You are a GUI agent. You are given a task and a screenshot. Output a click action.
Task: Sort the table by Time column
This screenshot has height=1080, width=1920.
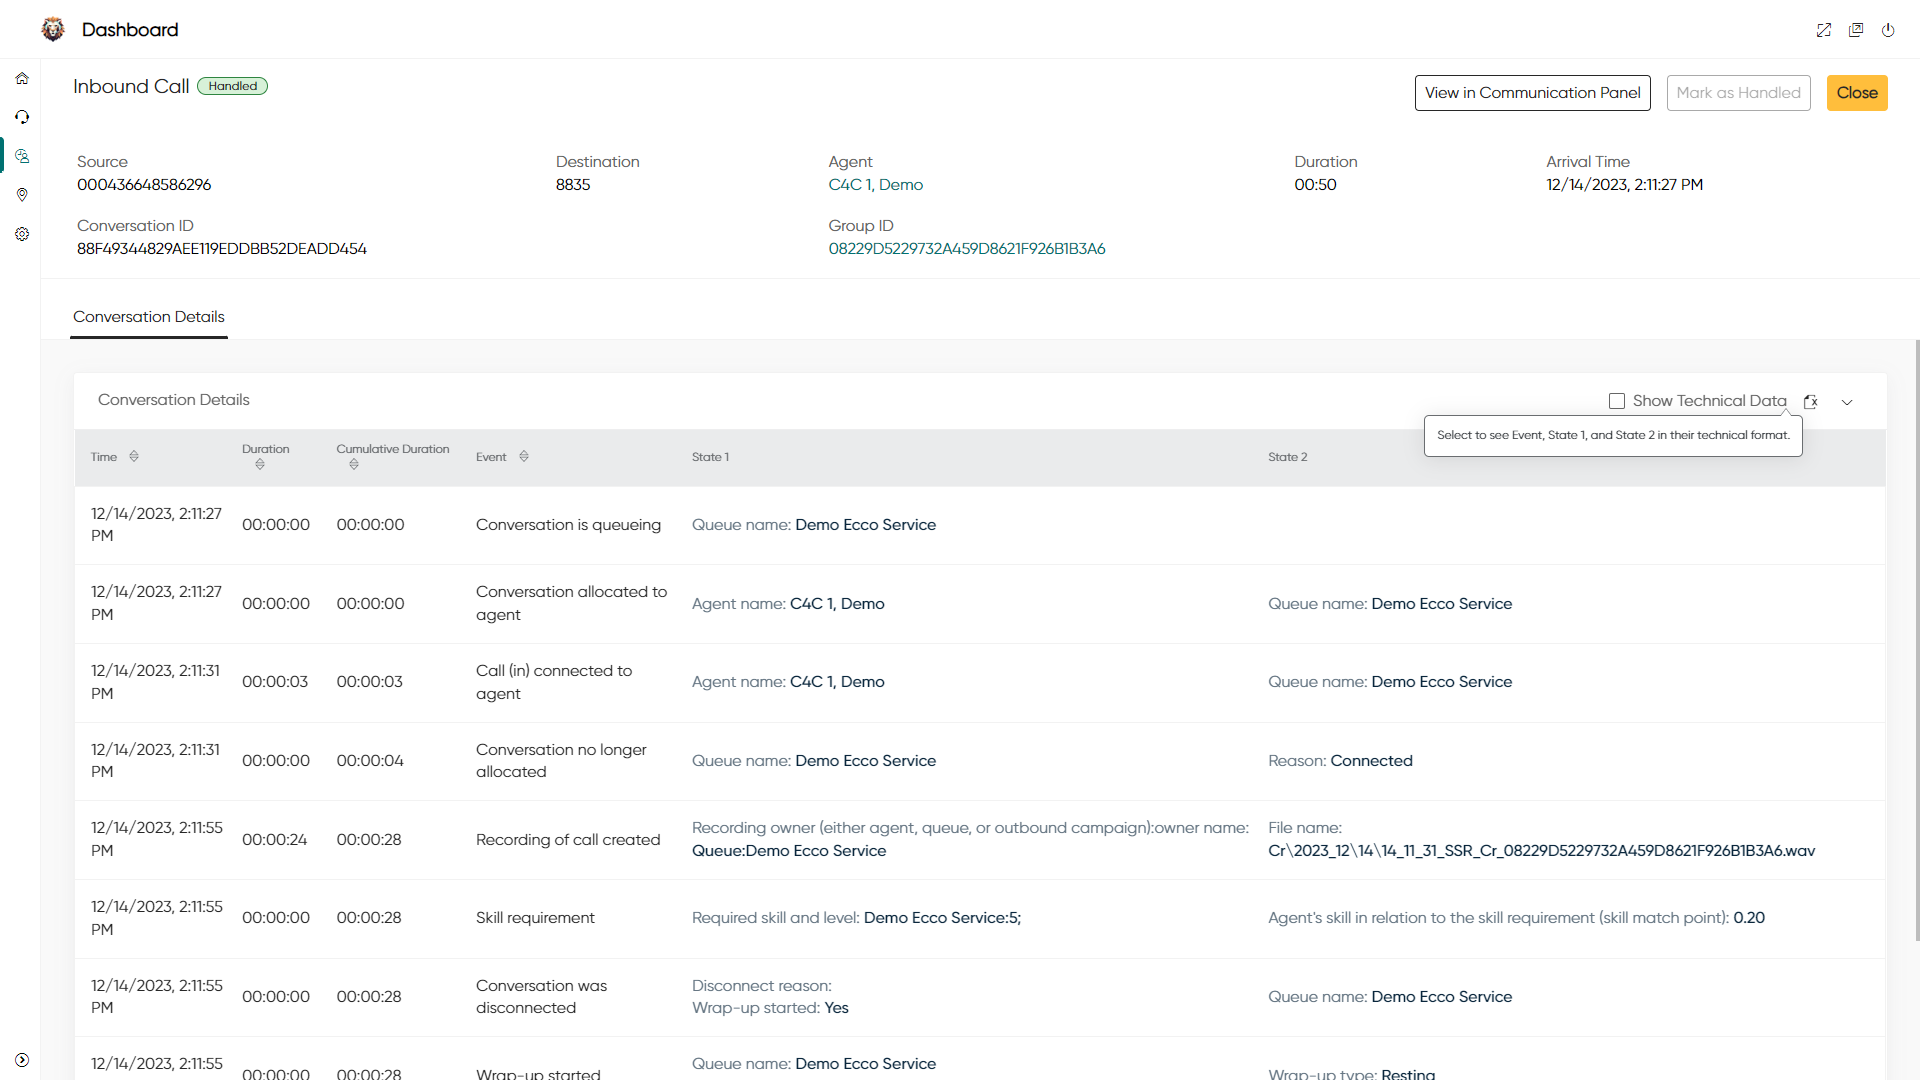134,456
